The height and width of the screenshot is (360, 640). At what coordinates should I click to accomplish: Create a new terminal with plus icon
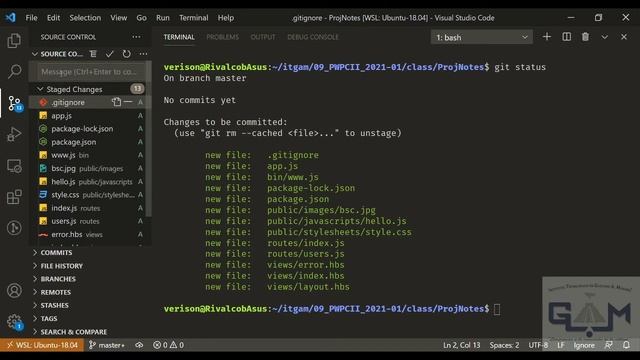tap(547, 37)
